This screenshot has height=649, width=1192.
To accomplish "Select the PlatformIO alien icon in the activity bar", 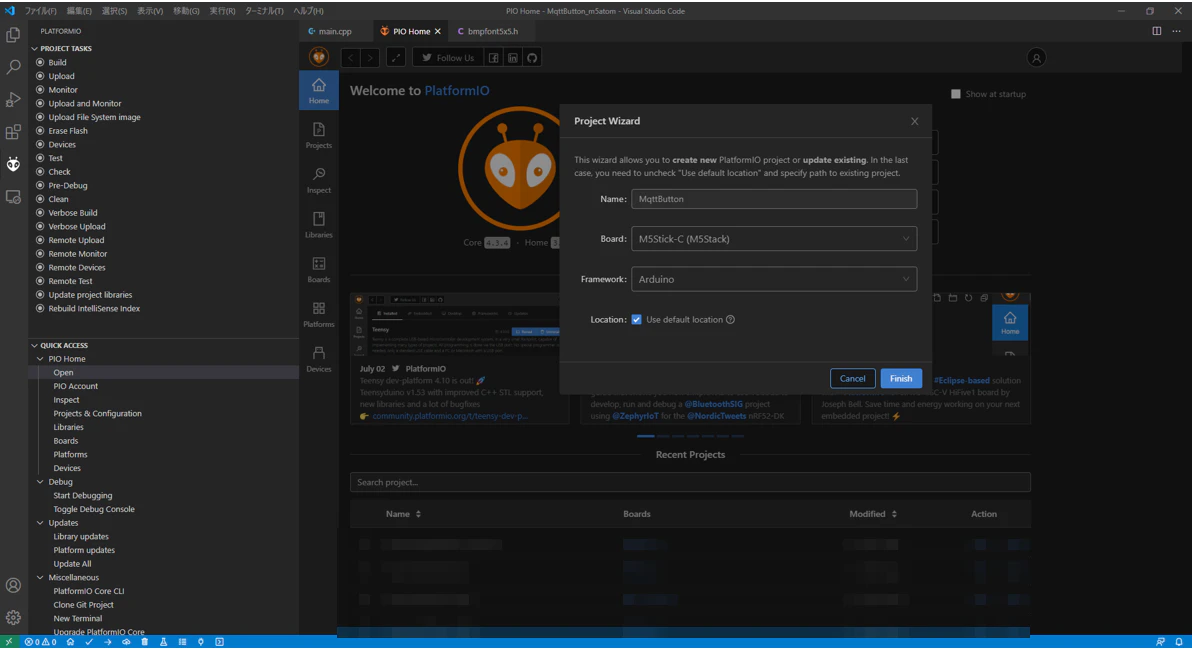I will pyautogui.click(x=13, y=164).
